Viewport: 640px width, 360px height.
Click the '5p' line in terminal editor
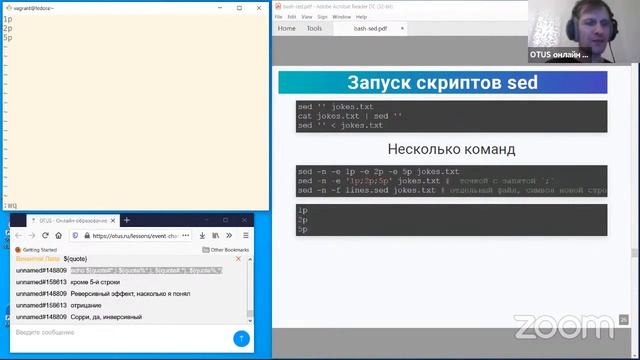(8, 38)
